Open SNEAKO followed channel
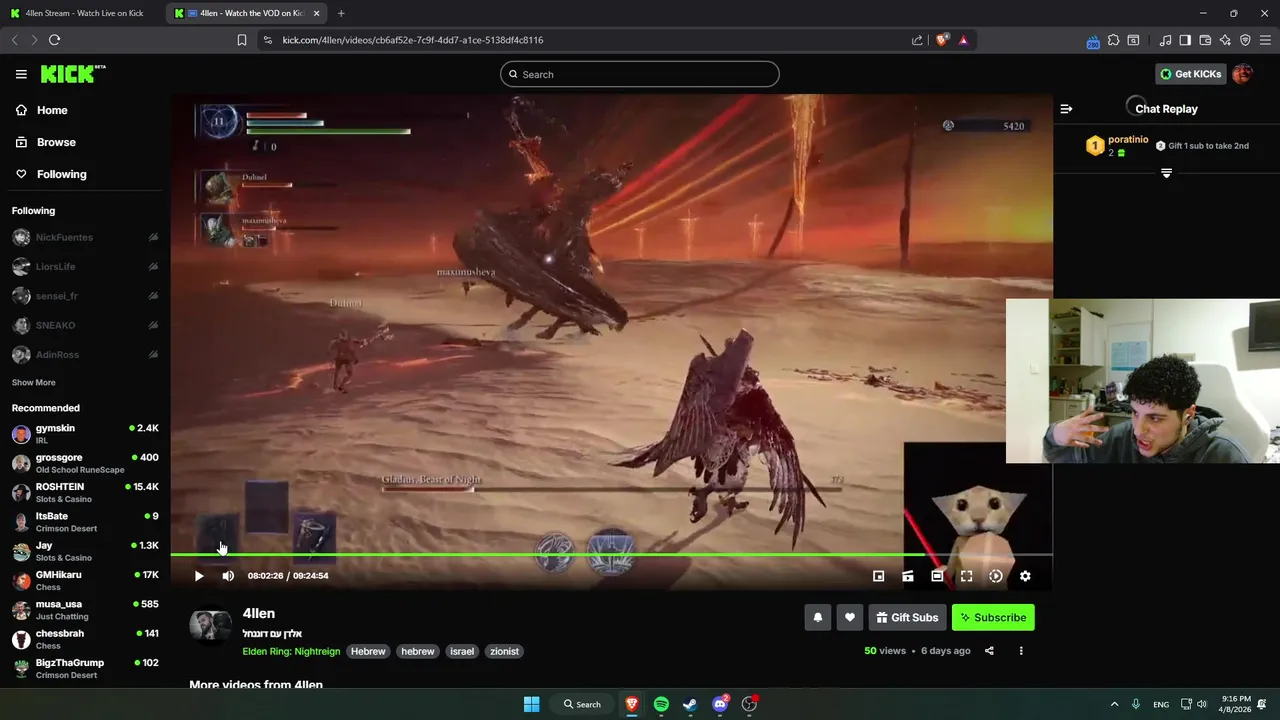 [x=85, y=325]
